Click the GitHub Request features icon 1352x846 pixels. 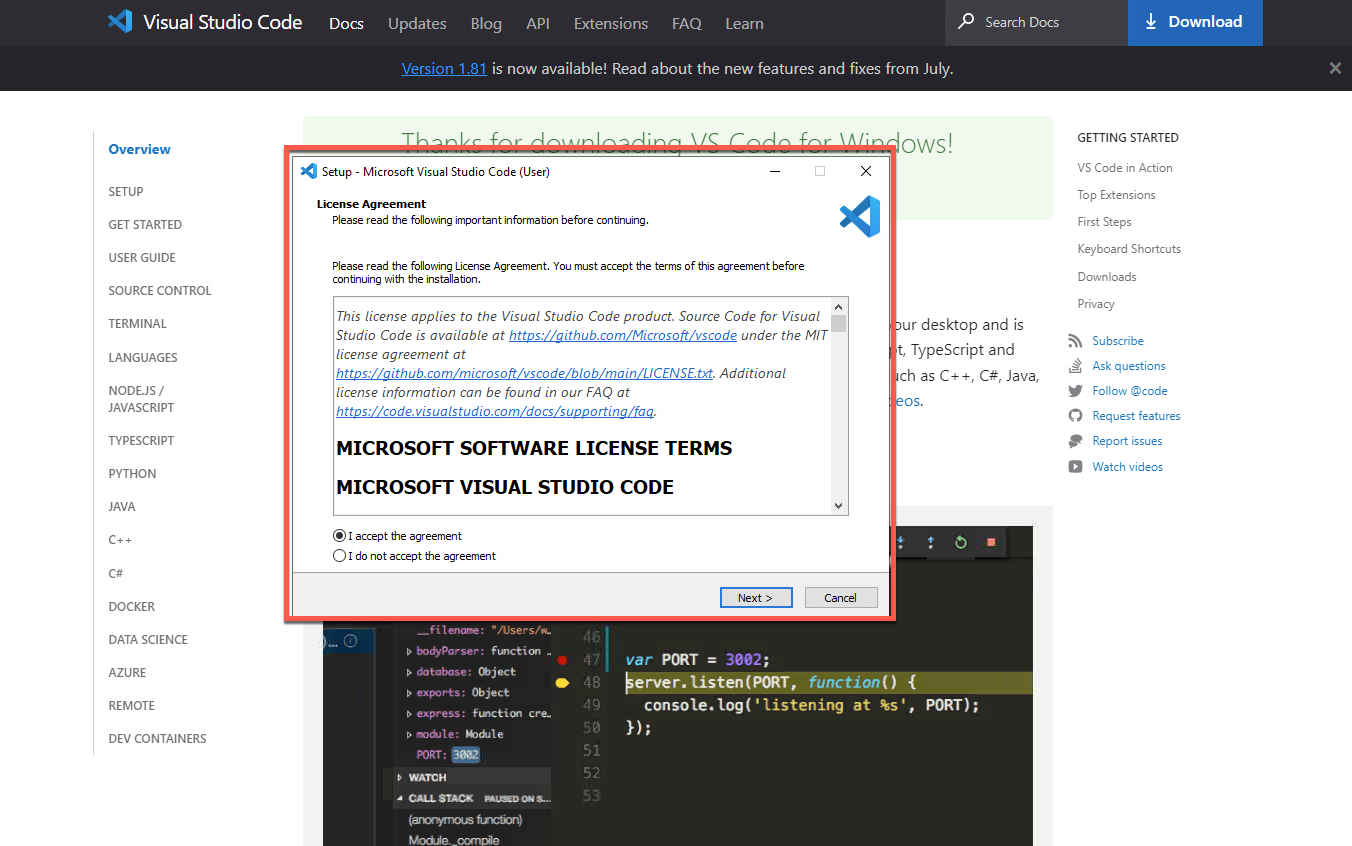[x=1075, y=416]
